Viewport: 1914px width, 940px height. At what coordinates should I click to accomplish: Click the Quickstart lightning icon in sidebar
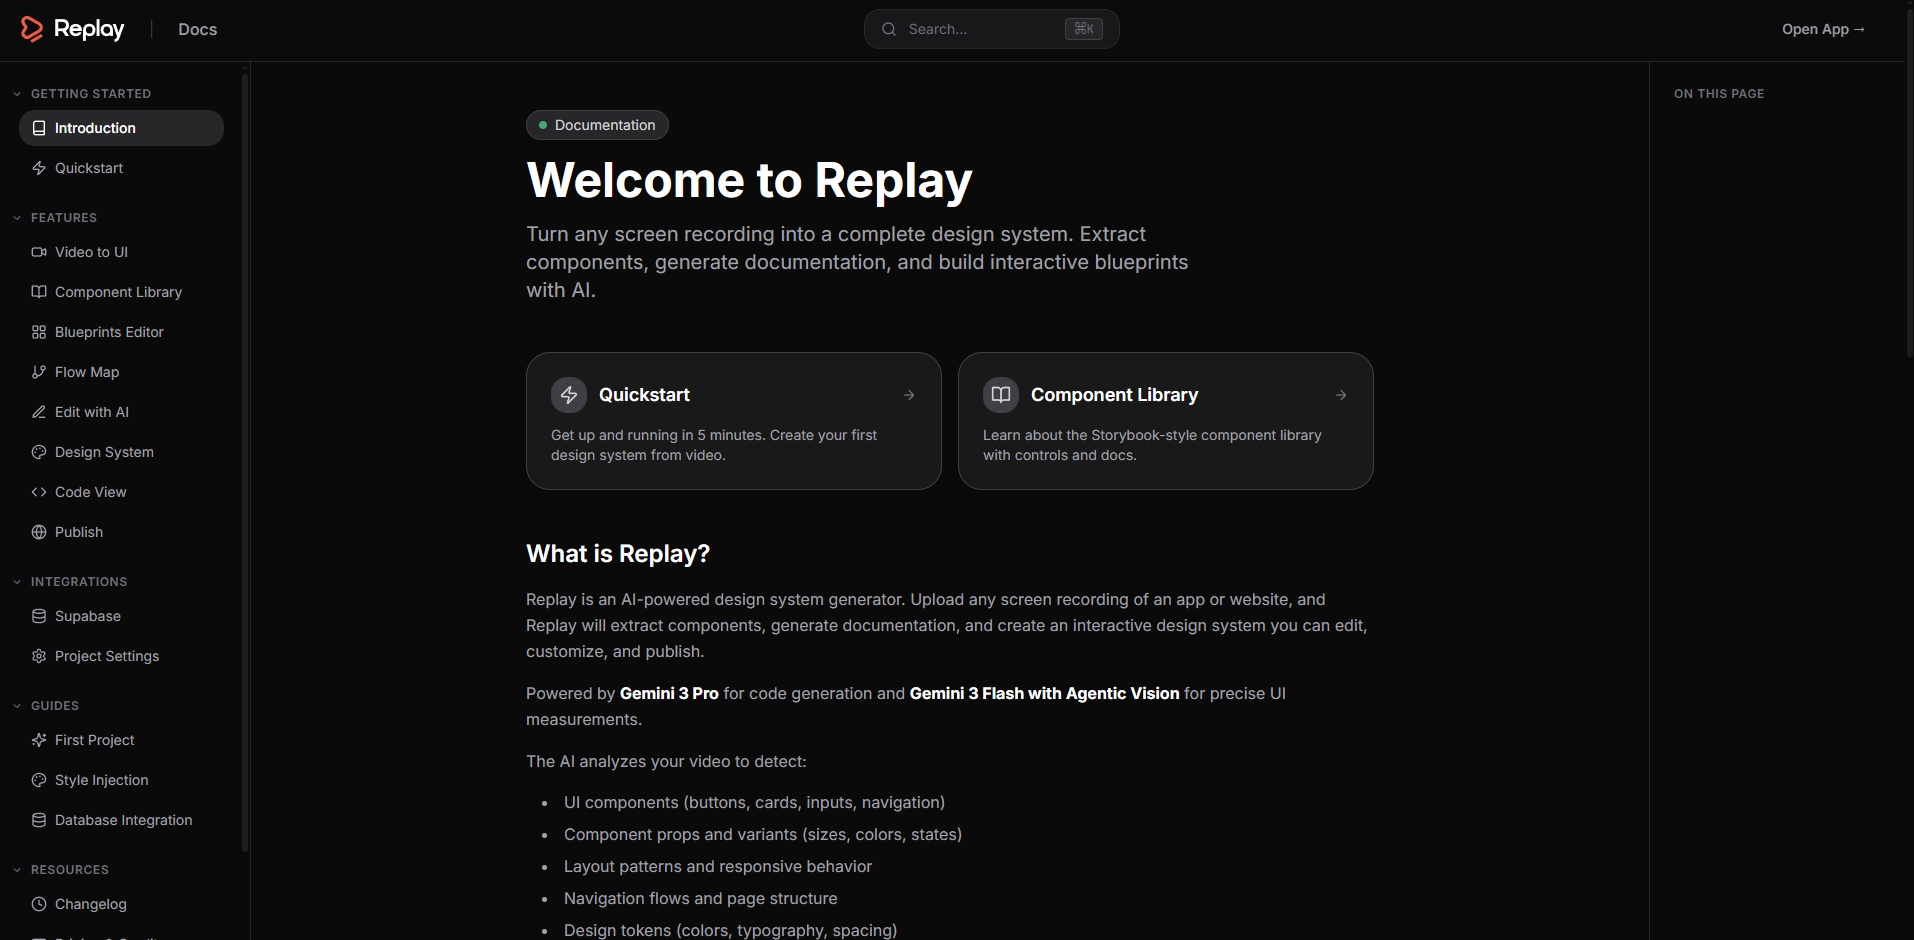pos(39,168)
